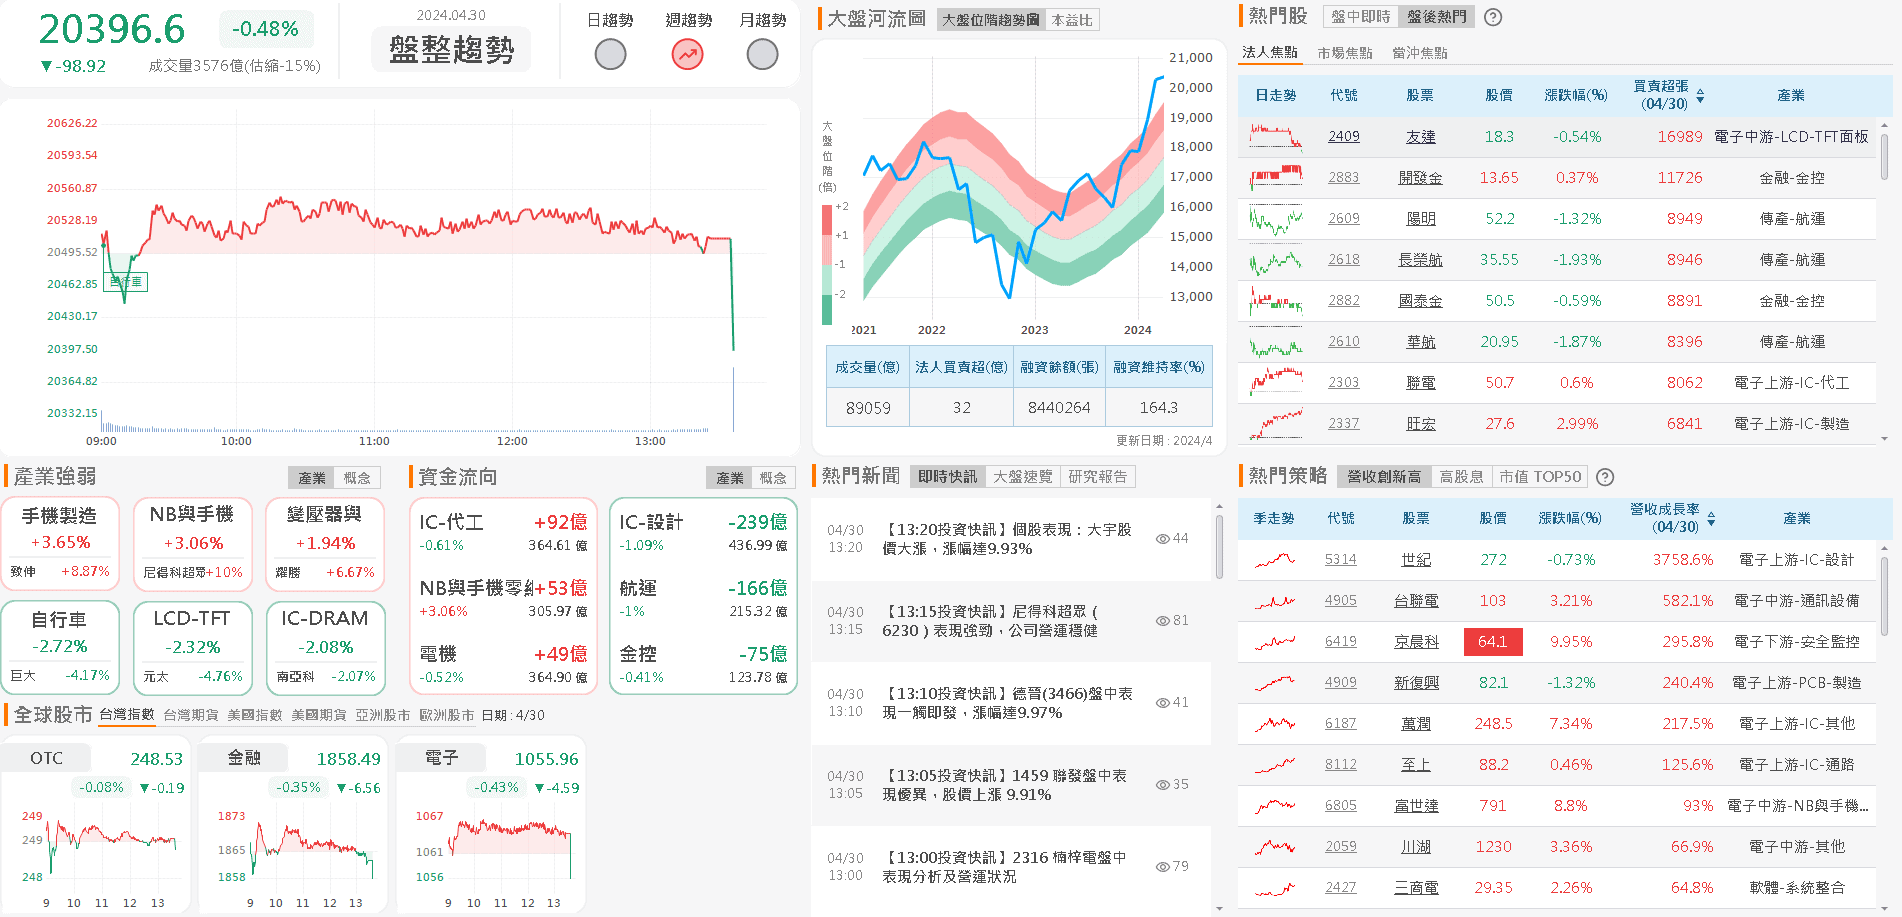Open the 高股息 tab in 熱門策略
Viewport: 1902px width, 917px height.
click(1461, 476)
